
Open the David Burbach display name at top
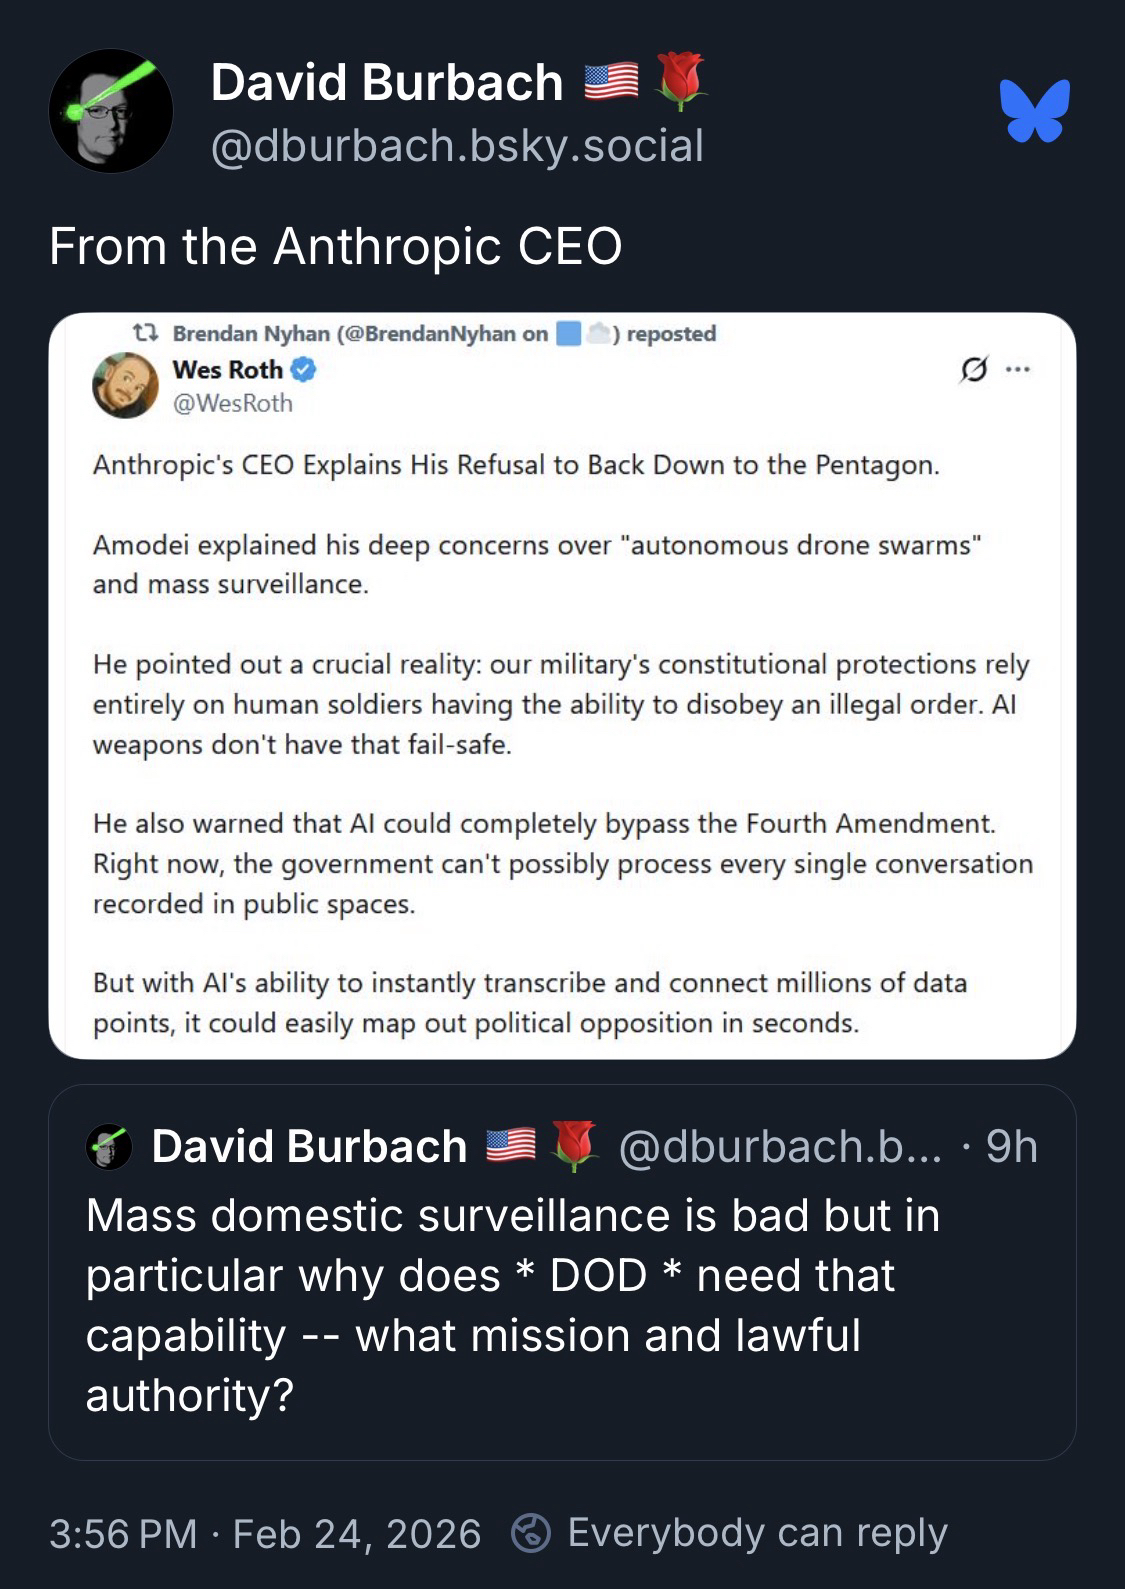click(387, 82)
